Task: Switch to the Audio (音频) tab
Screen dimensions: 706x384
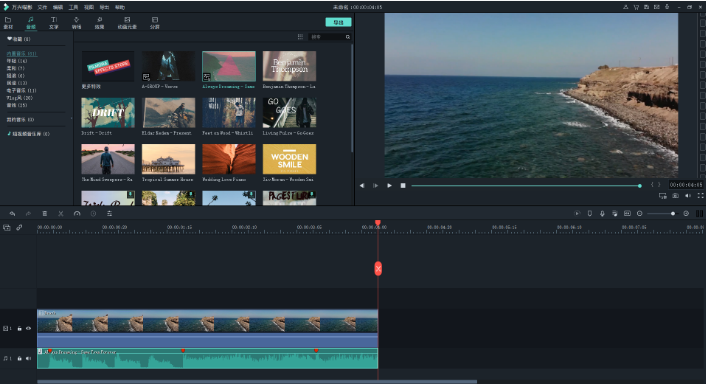Action: (x=31, y=23)
